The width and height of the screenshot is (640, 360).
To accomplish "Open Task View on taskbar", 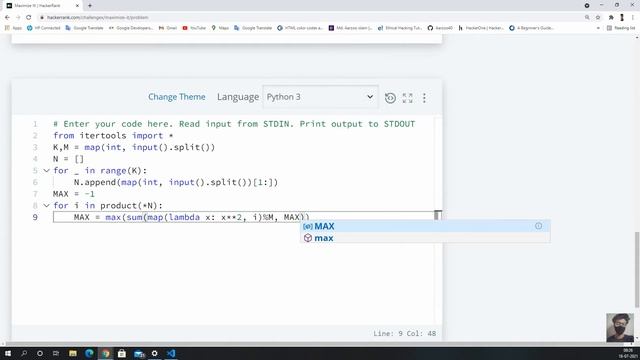I will coord(56,353).
